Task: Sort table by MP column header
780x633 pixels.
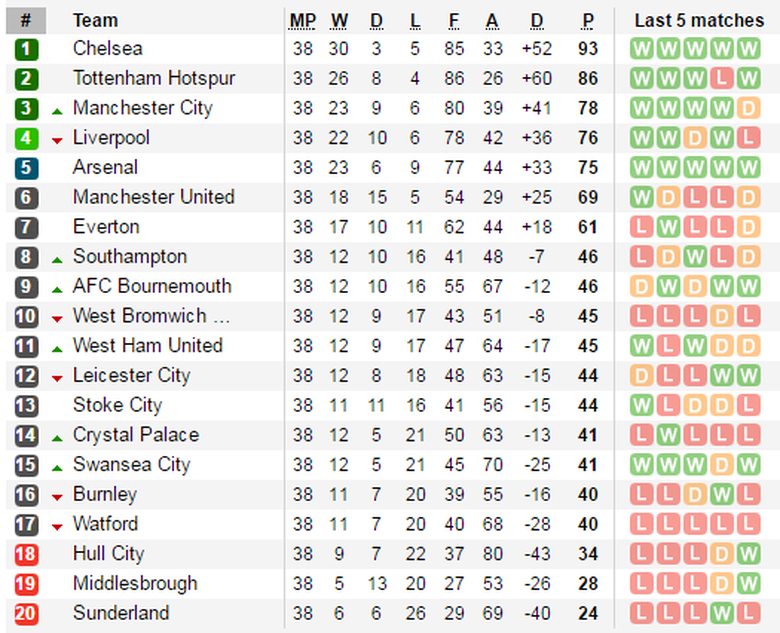Action: (302, 20)
